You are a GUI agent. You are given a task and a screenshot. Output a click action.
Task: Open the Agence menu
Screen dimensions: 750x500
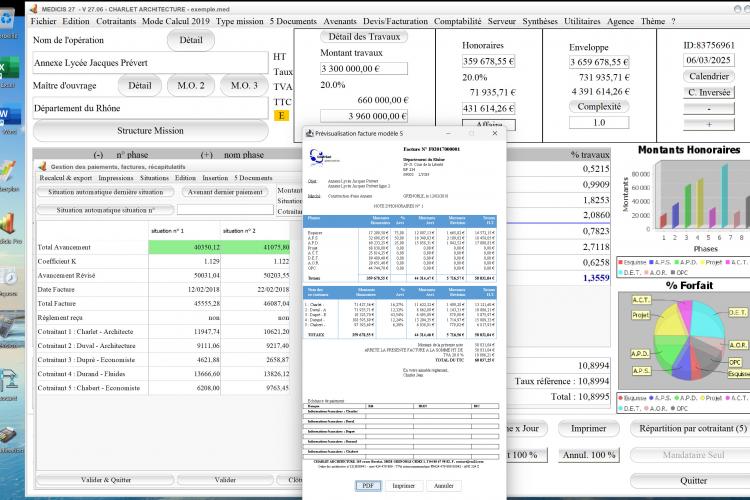[620, 21]
